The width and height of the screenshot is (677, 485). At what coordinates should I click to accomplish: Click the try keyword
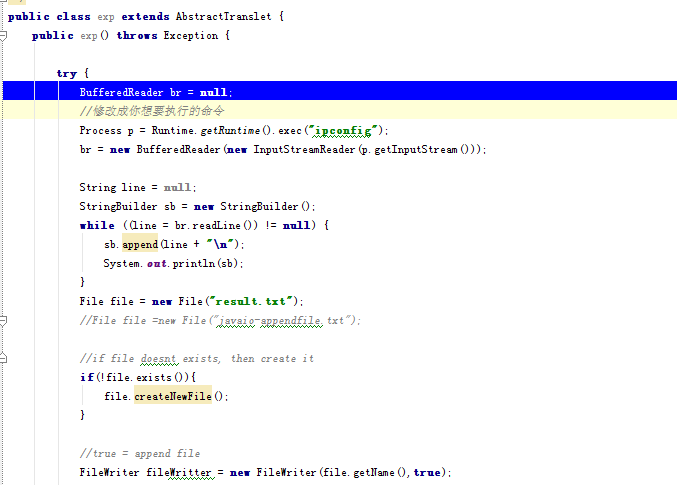pos(66,74)
